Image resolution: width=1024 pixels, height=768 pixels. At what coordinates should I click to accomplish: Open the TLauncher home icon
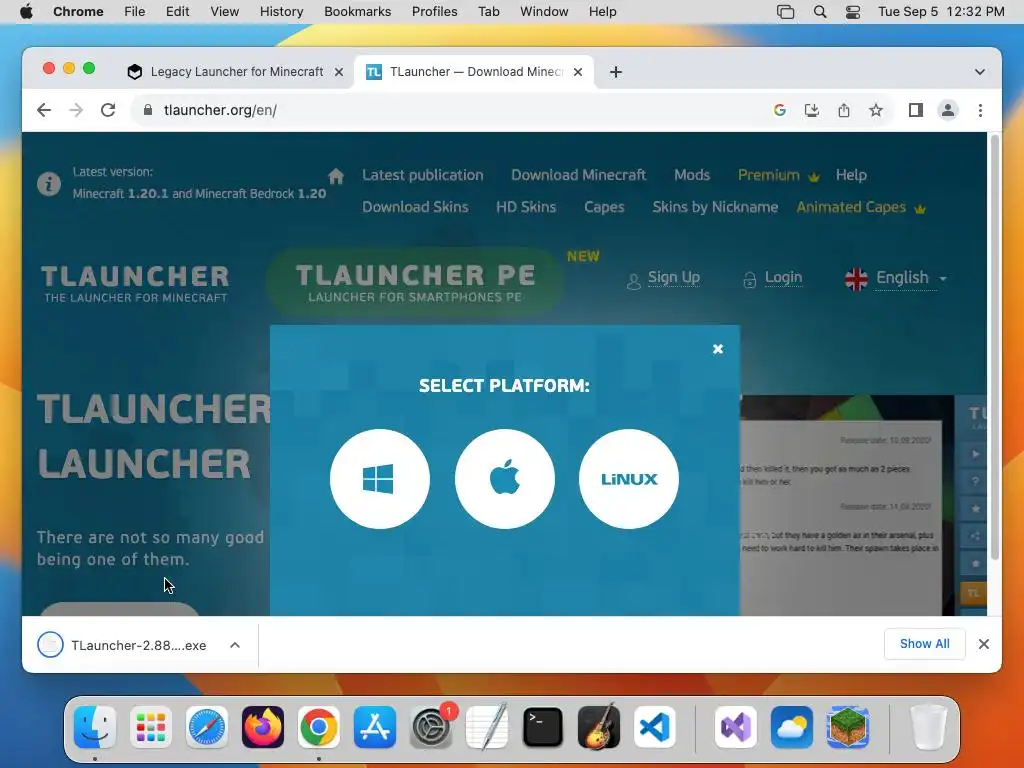click(x=336, y=176)
